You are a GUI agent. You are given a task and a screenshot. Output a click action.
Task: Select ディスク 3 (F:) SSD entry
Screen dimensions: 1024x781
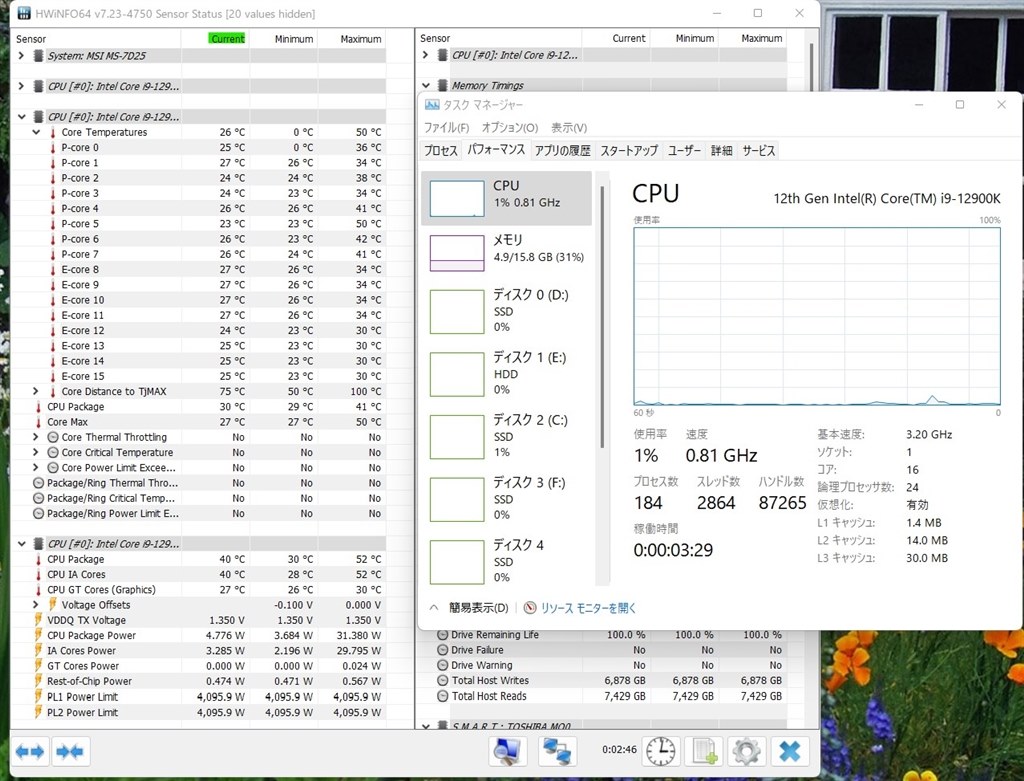[x=507, y=499]
